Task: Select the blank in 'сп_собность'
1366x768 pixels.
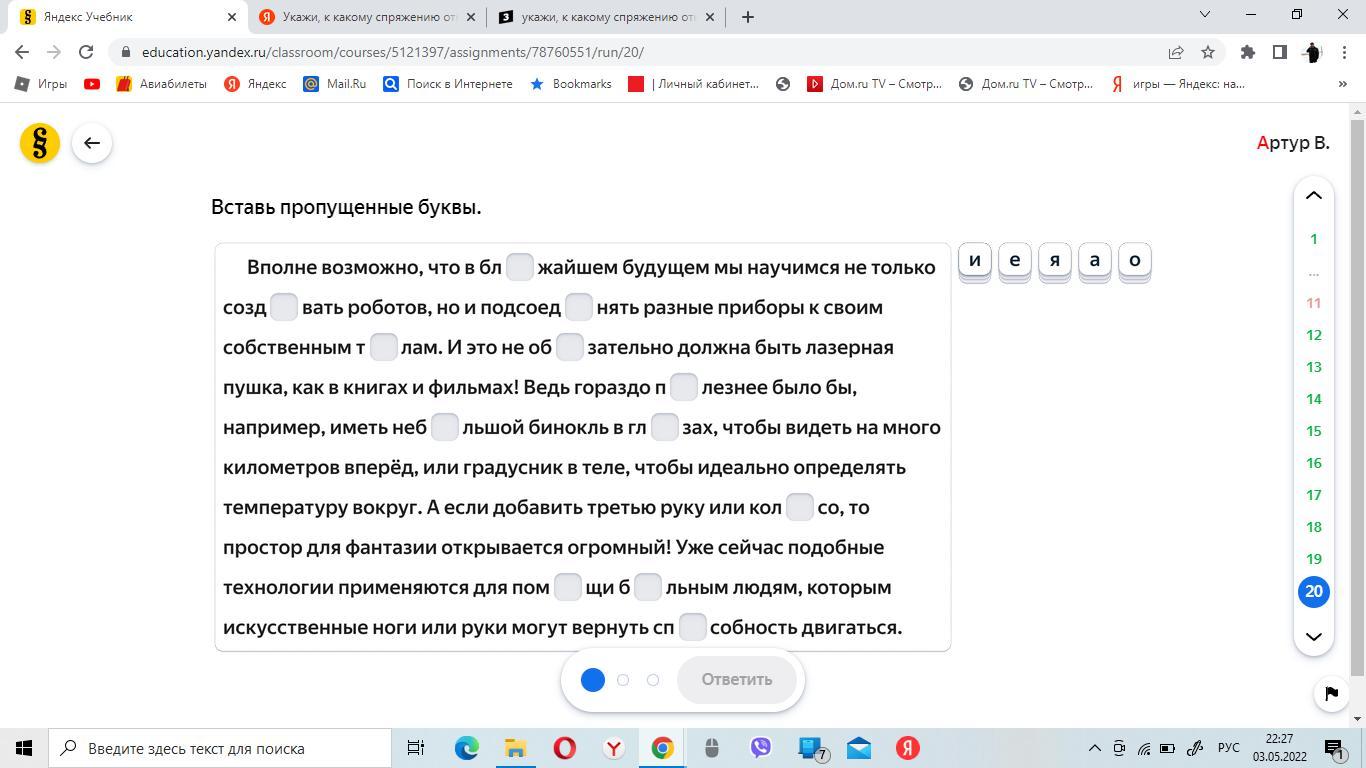Action: click(692, 627)
